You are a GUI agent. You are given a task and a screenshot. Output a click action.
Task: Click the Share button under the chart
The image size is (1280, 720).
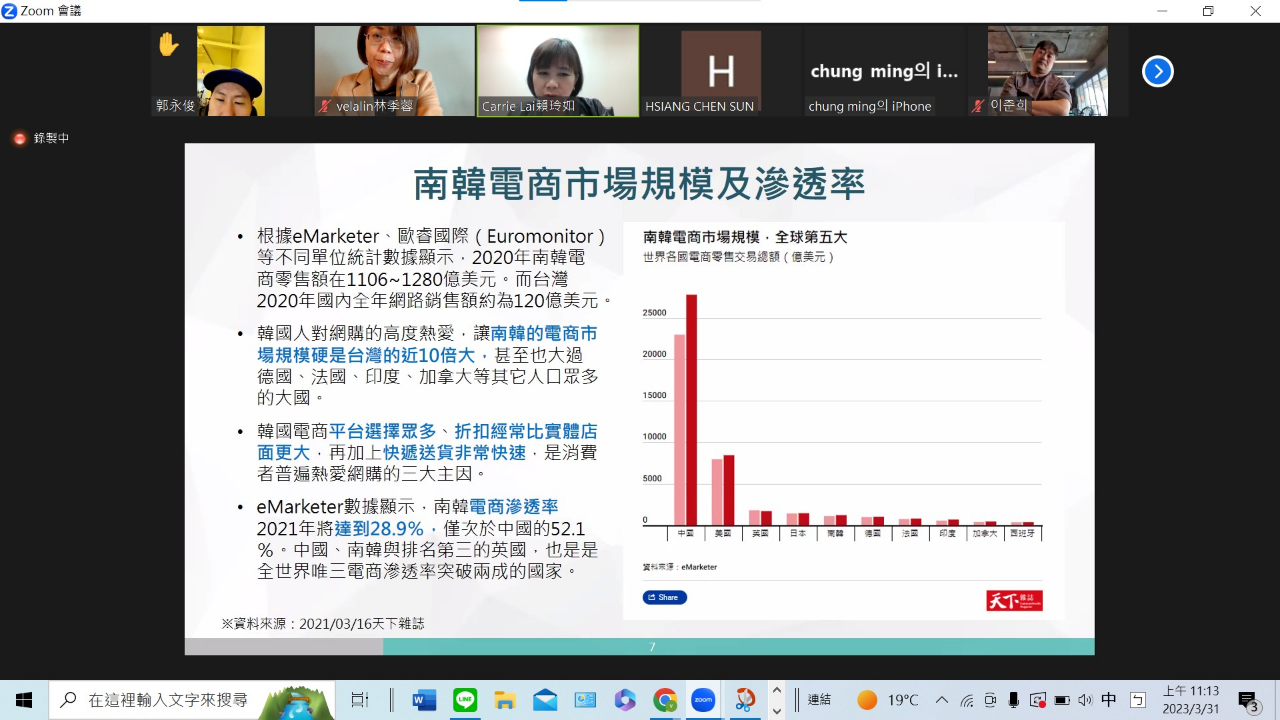(664, 597)
